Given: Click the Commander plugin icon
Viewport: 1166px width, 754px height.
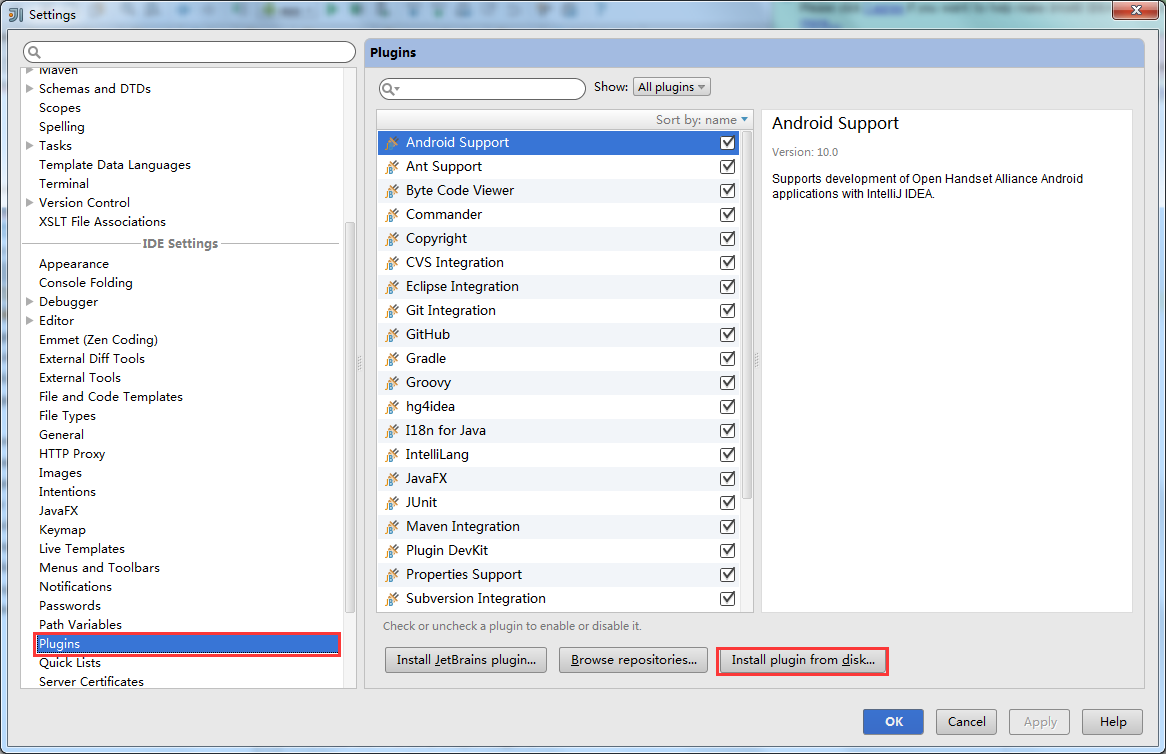Looking at the screenshot, I should (x=392, y=215).
